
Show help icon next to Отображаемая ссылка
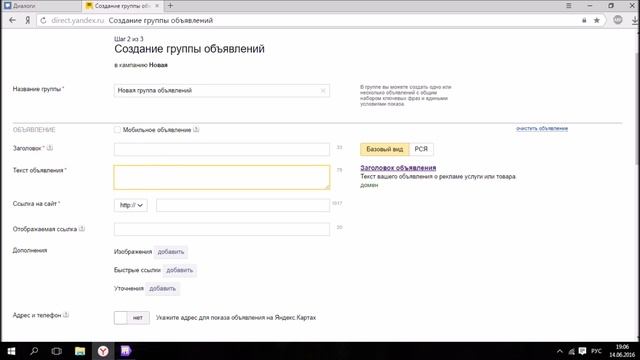(x=82, y=229)
